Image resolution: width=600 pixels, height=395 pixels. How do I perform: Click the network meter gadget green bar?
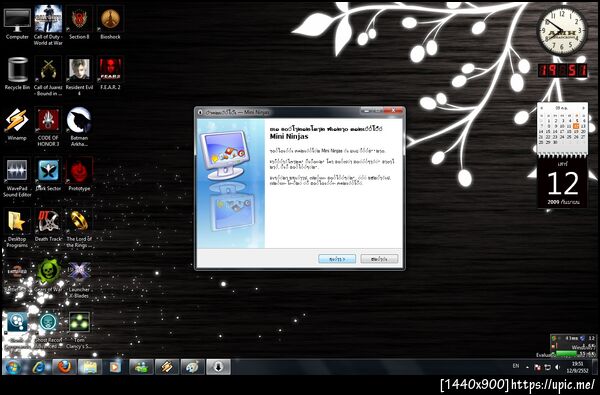[x=566, y=354]
